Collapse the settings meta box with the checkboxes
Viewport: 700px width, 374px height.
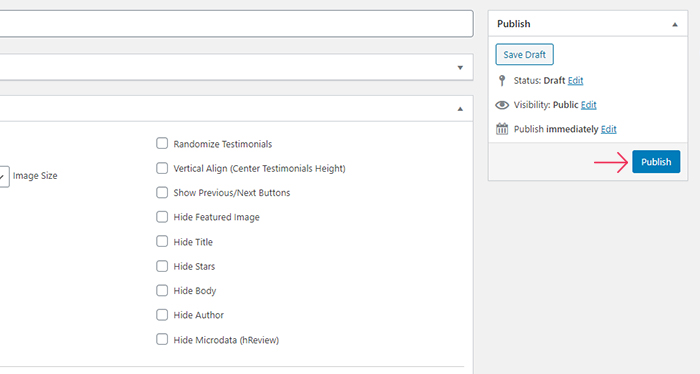[460, 109]
